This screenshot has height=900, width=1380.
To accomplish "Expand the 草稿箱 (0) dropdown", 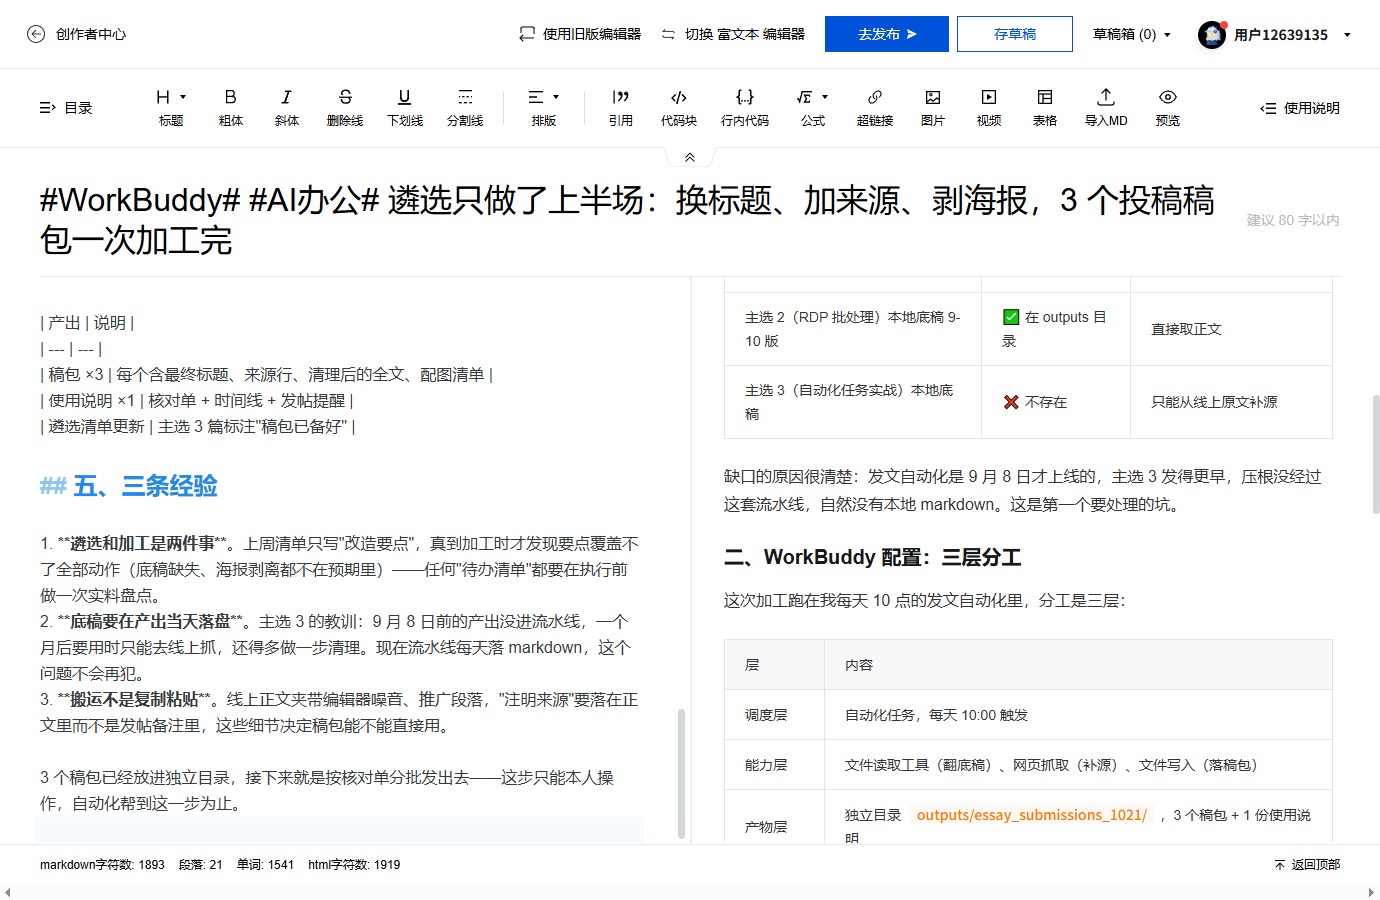I will tap(1131, 34).
